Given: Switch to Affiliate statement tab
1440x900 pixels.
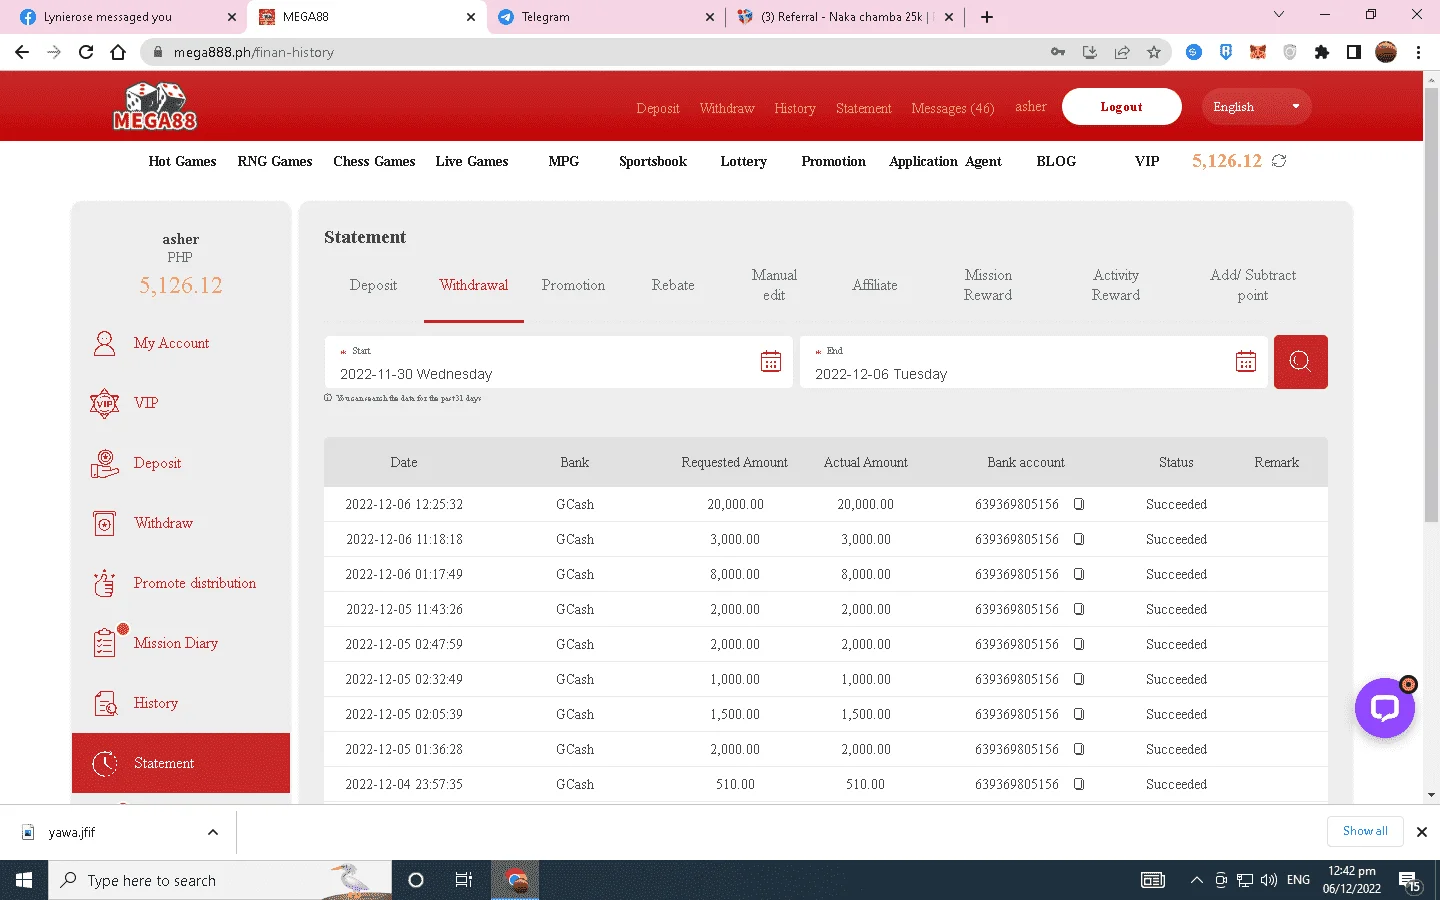Looking at the screenshot, I should pyautogui.click(x=875, y=285).
